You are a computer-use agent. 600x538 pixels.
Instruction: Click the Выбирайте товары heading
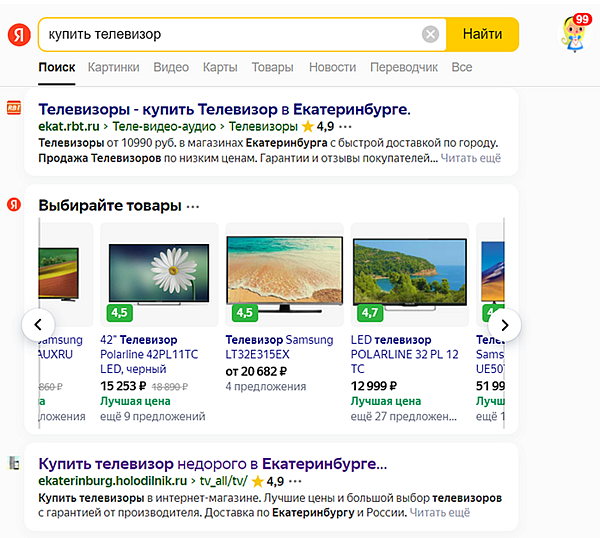point(110,205)
